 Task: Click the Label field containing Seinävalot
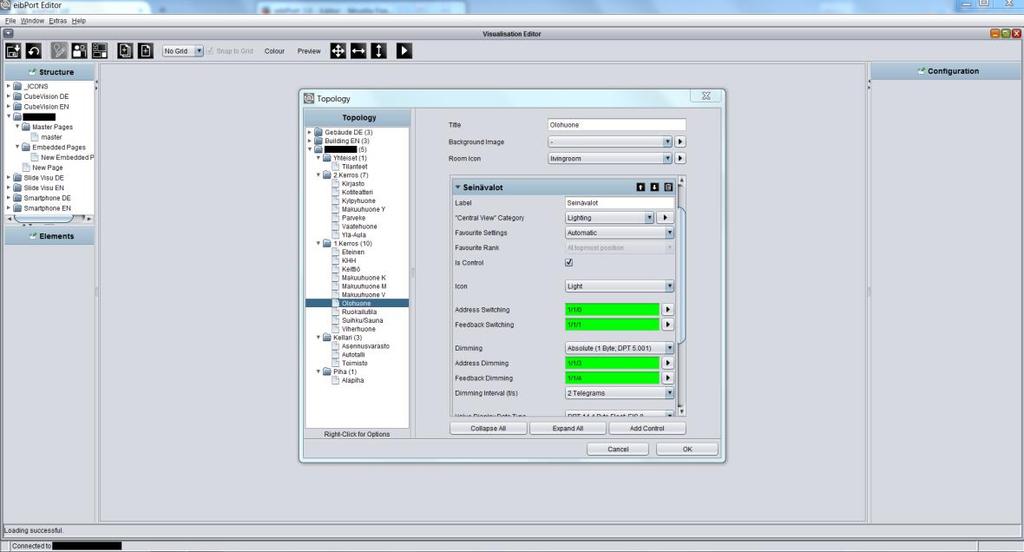619,203
